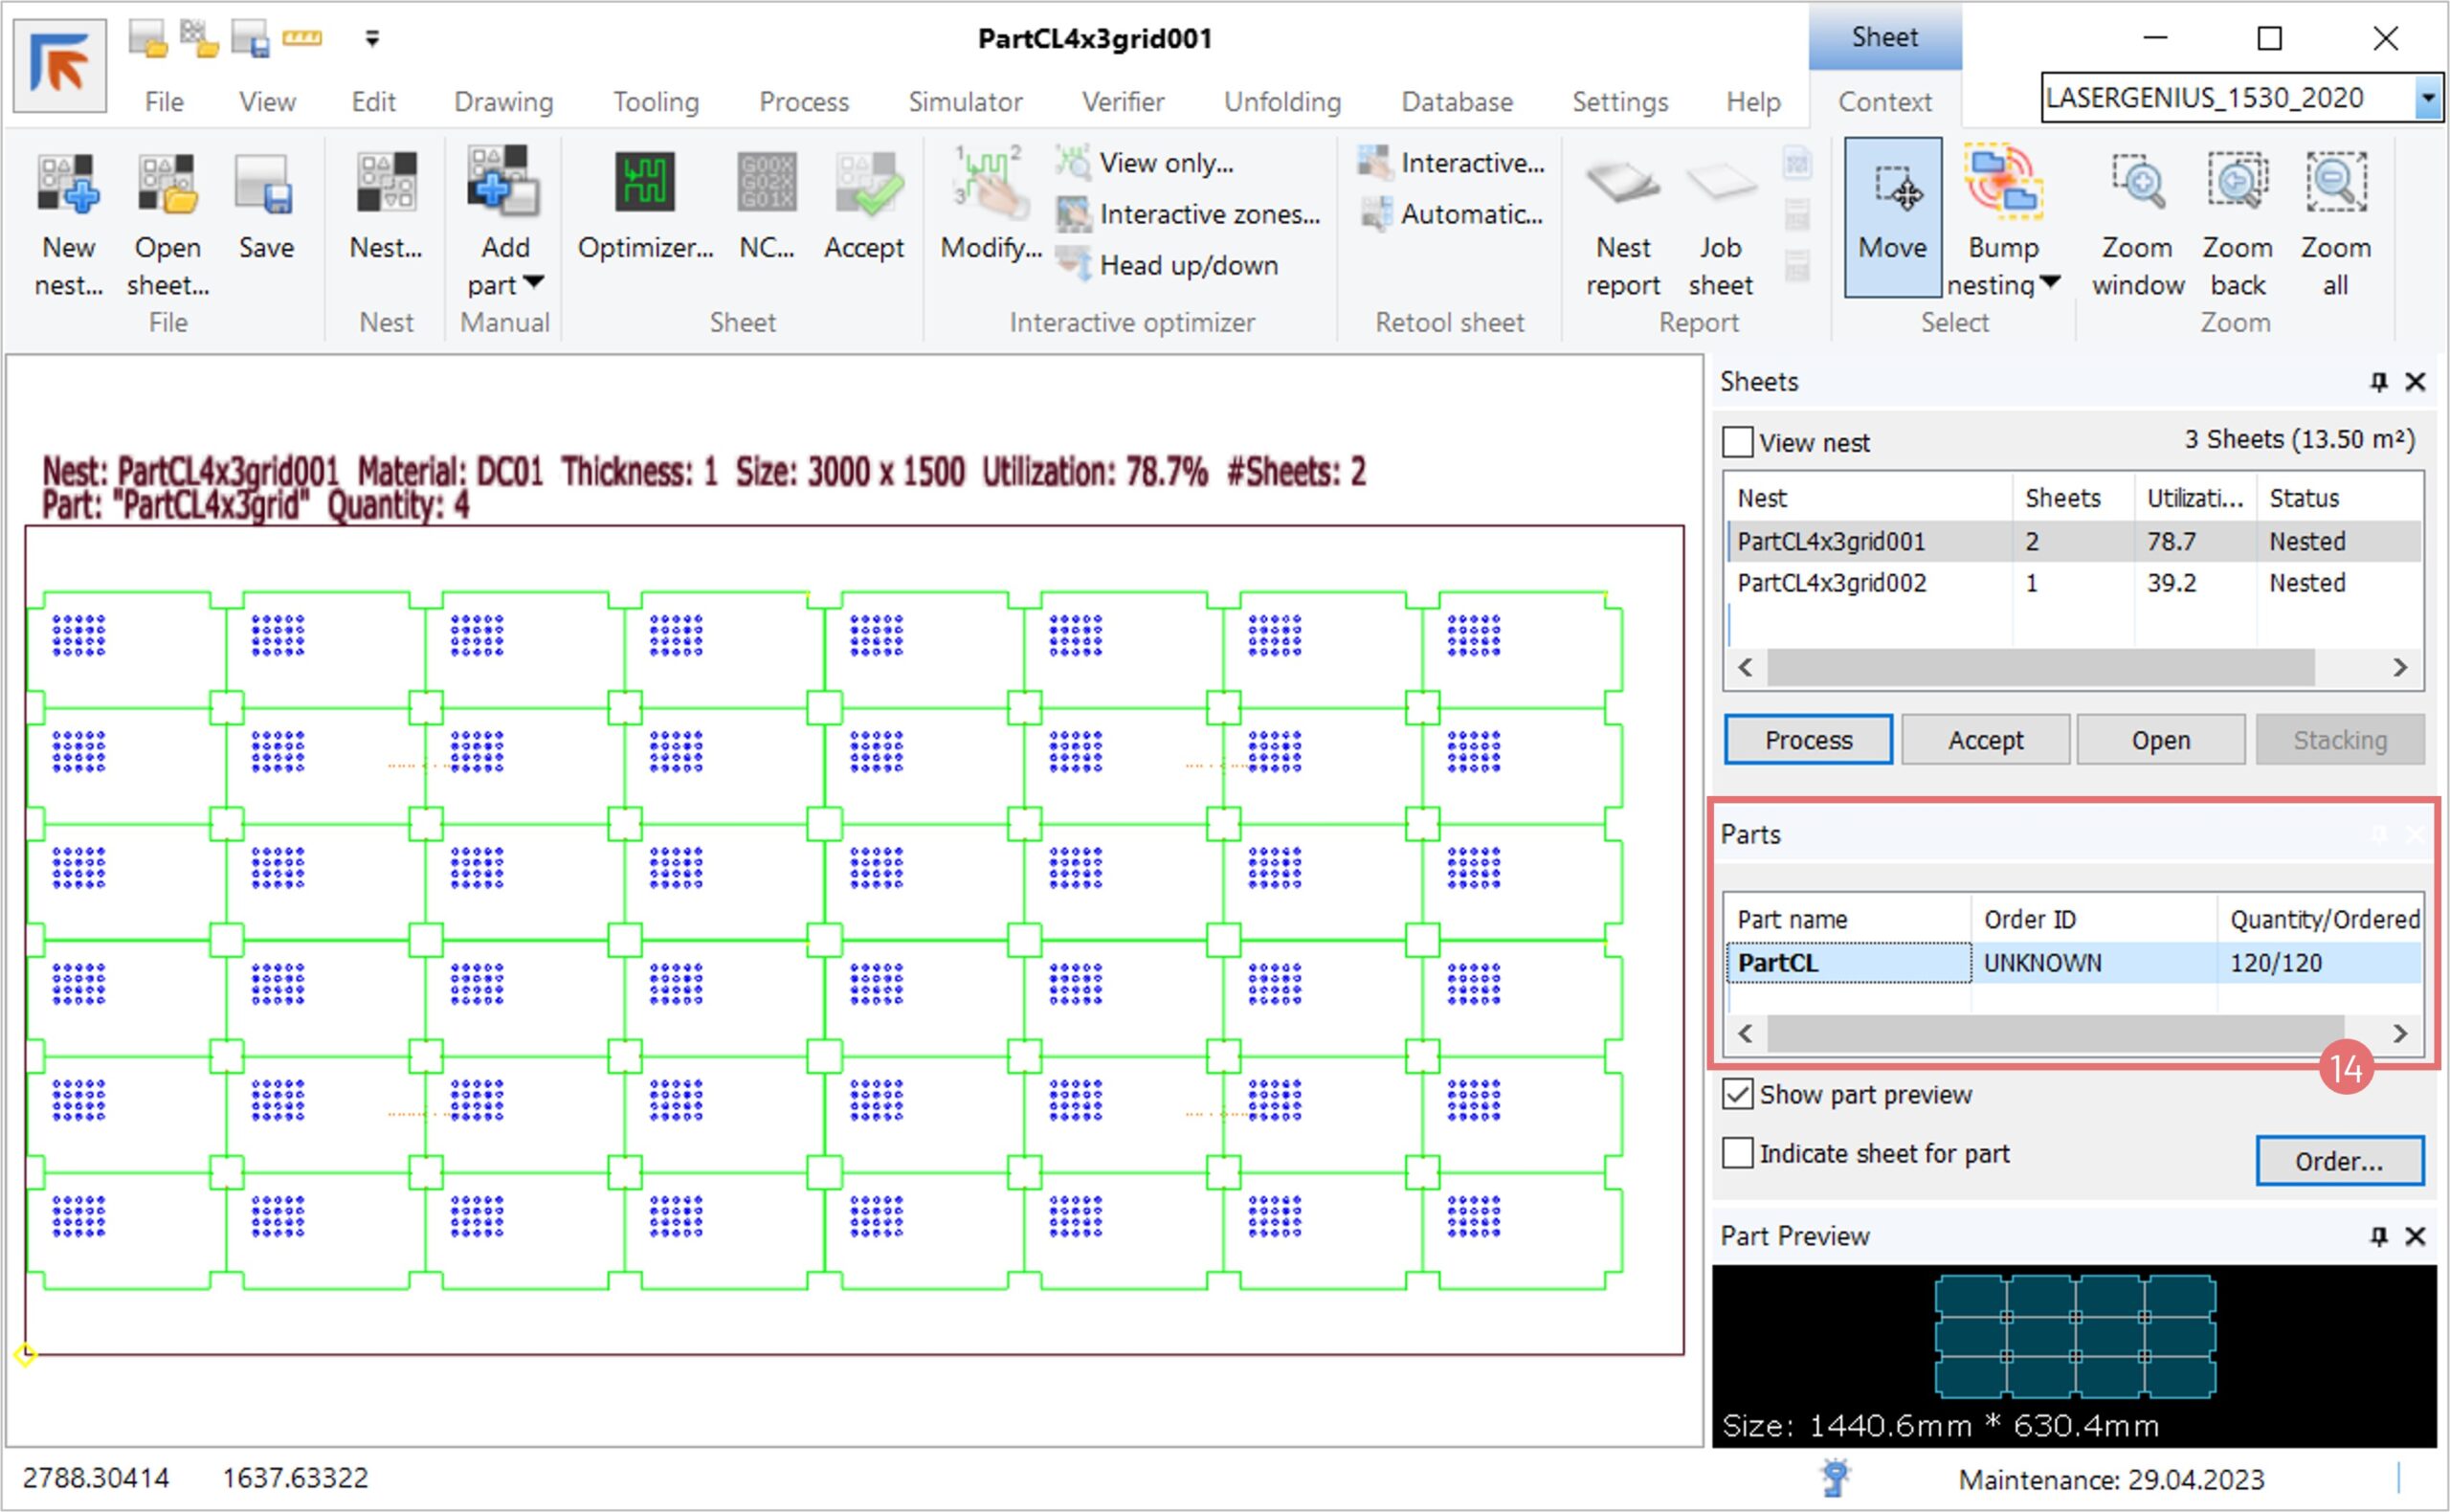
Task: Click the Job sheet icon
Action: coord(1720,183)
